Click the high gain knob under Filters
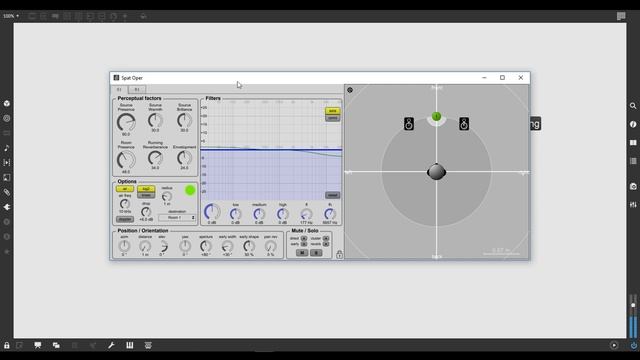Image resolution: width=640 pixels, height=360 pixels. (x=282, y=213)
